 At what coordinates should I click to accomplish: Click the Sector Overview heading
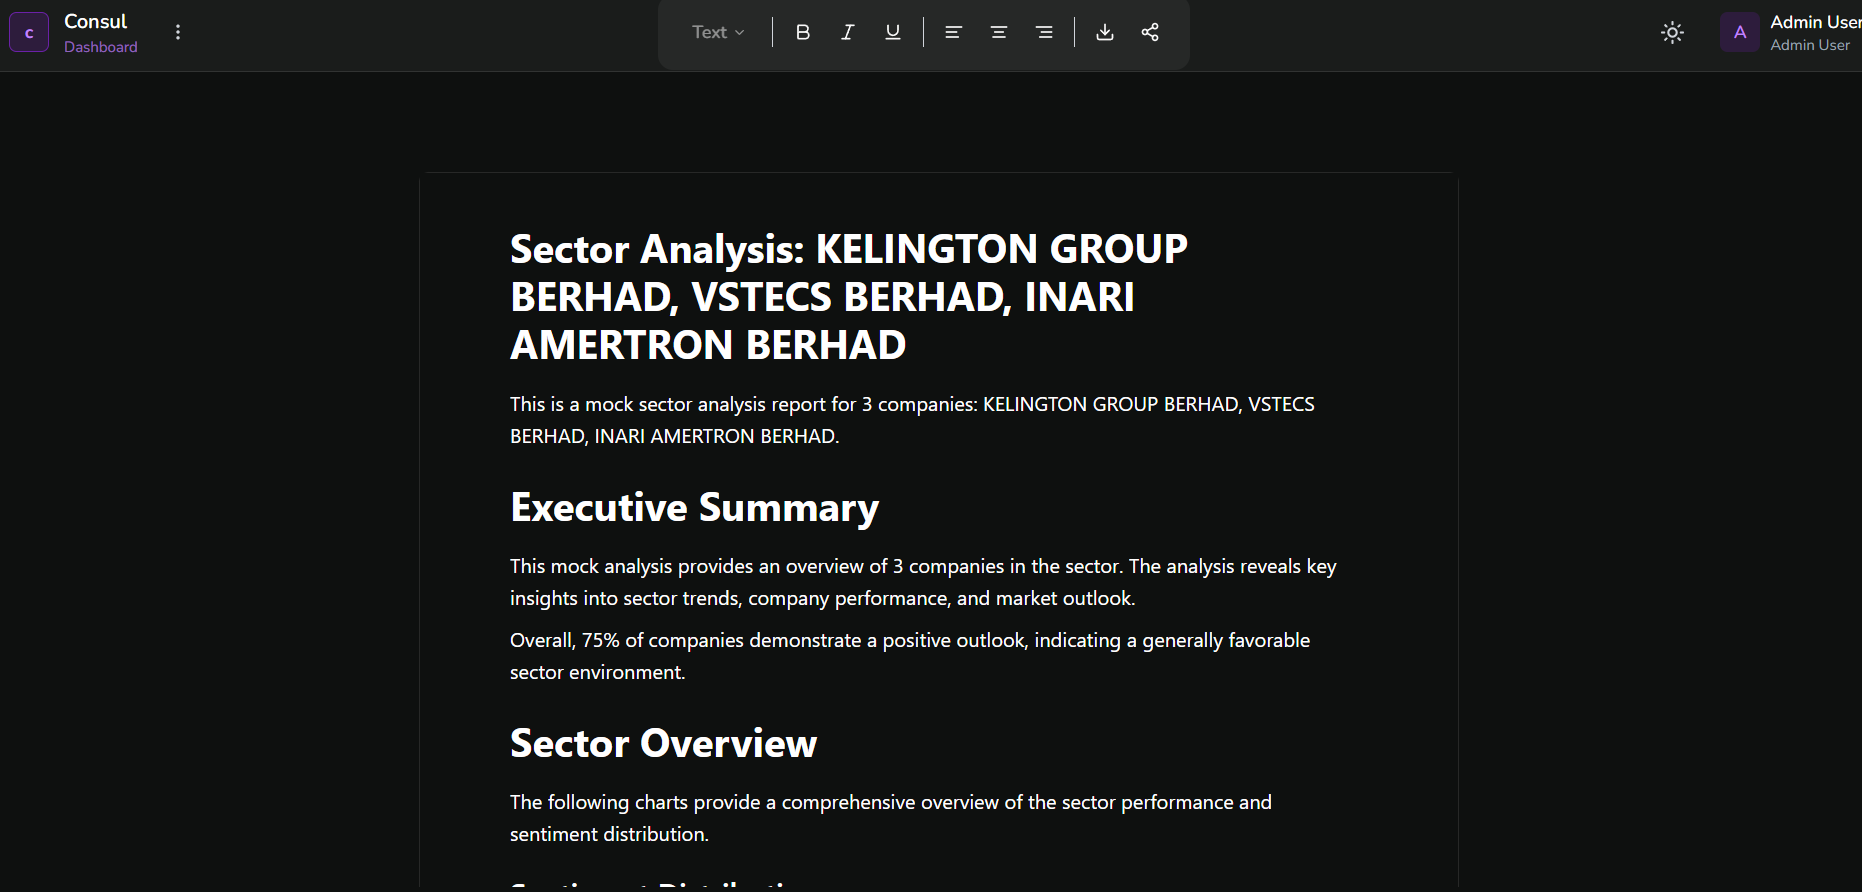pyautogui.click(x=663, y=743)
